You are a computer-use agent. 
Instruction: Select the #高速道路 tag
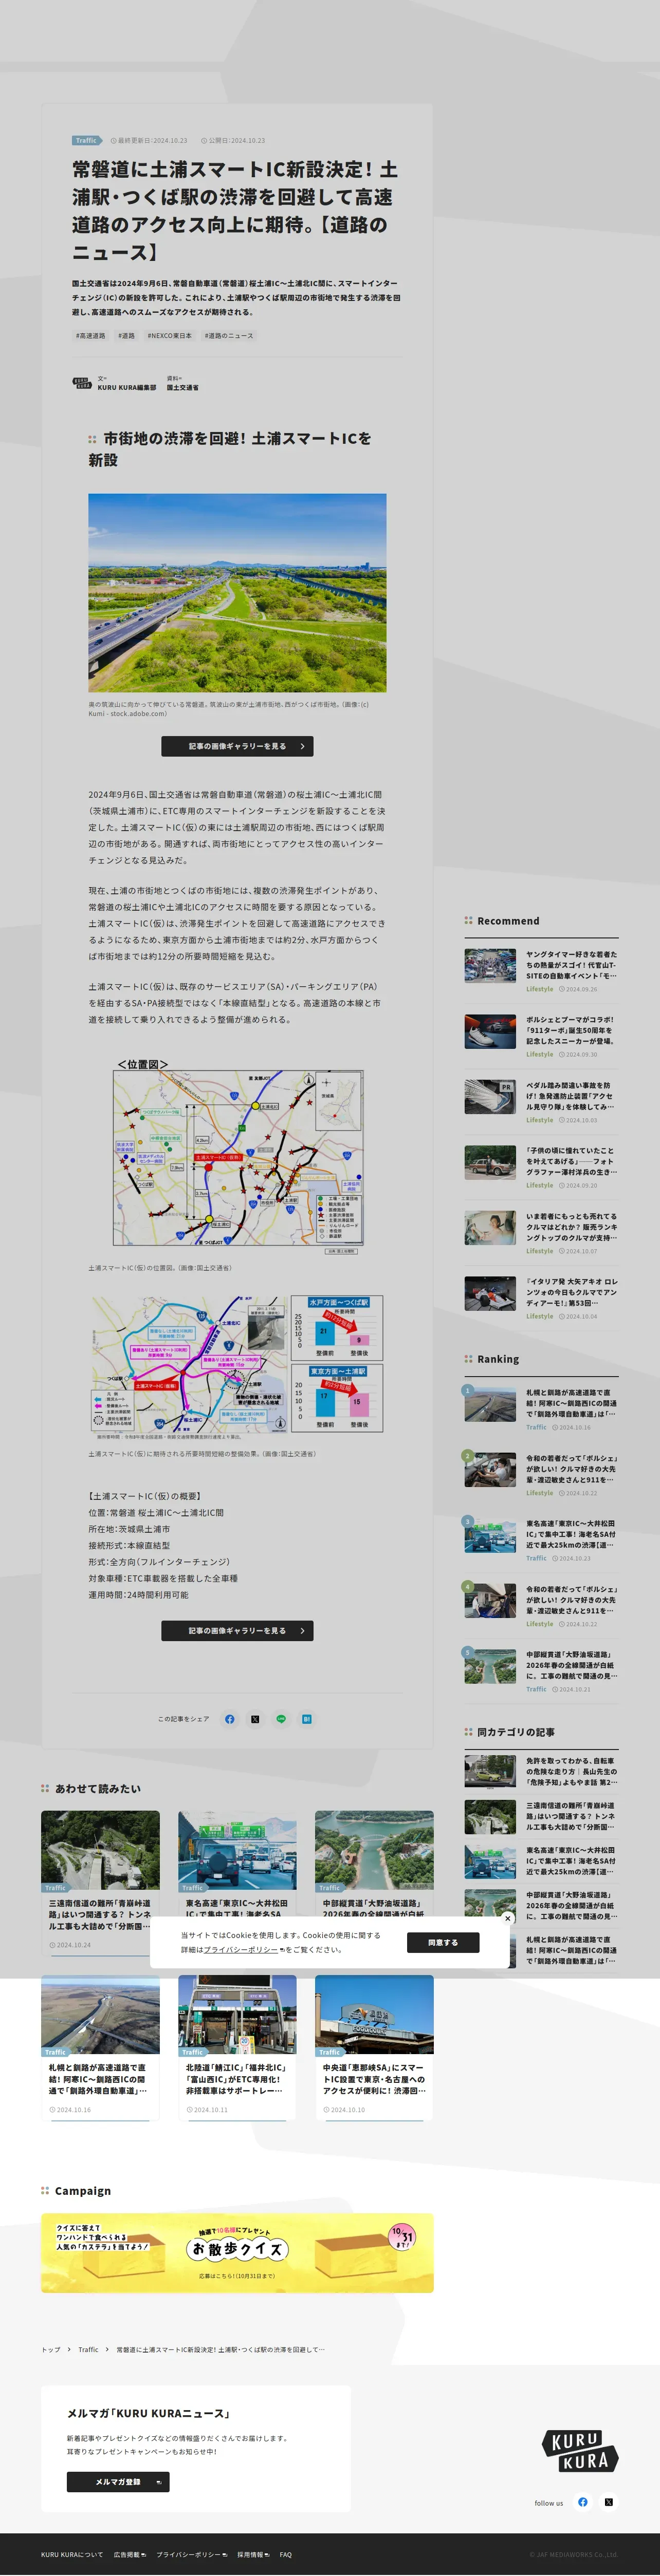click(x=91, y=336)
